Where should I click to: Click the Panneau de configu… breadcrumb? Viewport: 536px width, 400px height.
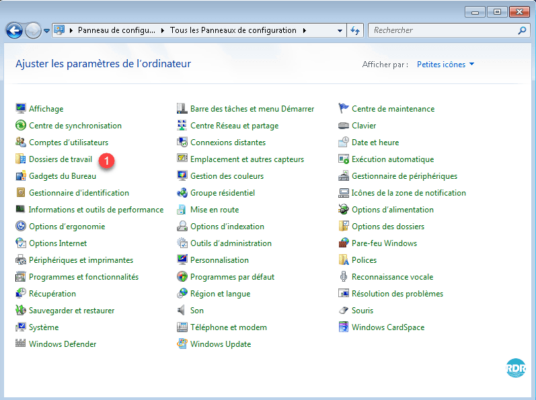116,30
